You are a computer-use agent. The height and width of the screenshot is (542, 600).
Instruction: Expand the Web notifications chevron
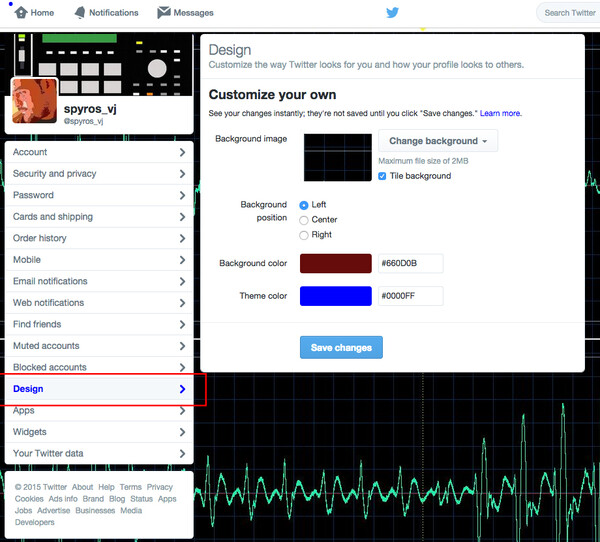tap(182, 303)
